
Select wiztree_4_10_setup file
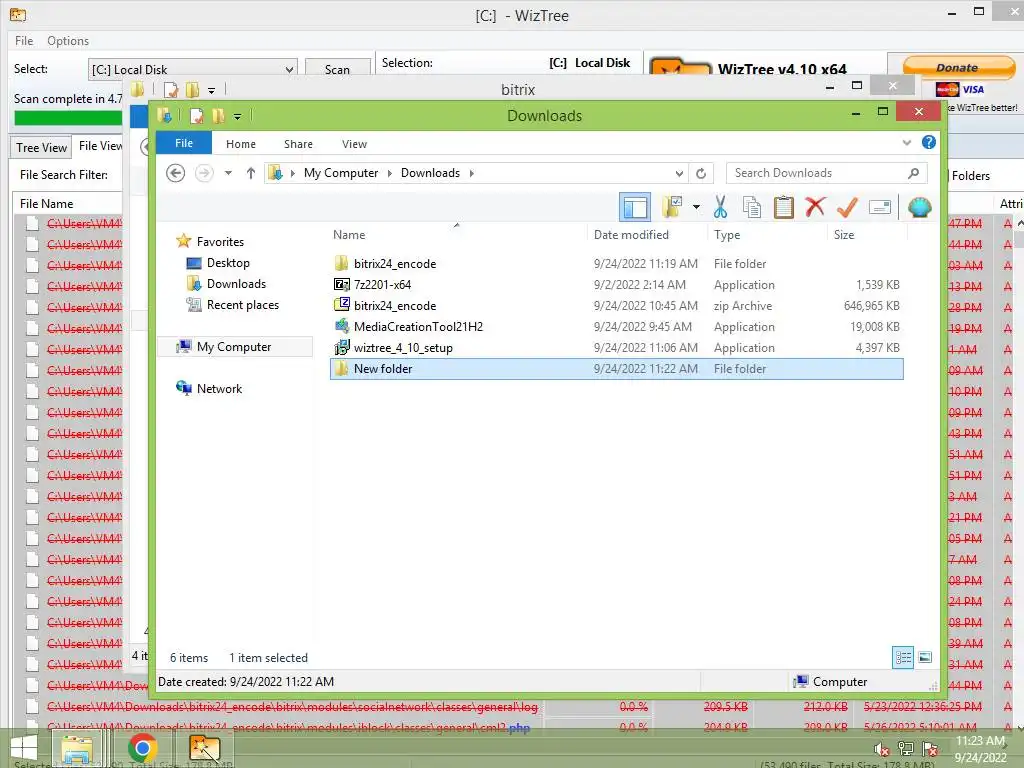(616, 347)
